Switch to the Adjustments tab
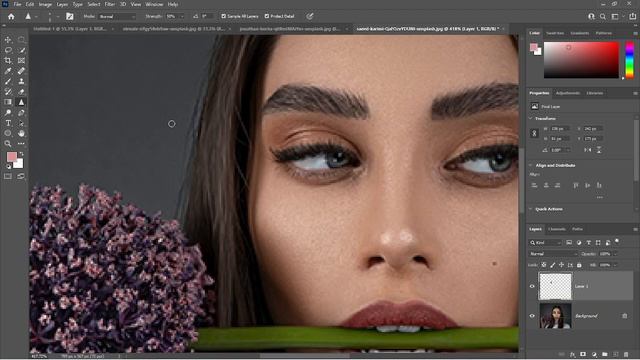 click(x=568, y=93)
